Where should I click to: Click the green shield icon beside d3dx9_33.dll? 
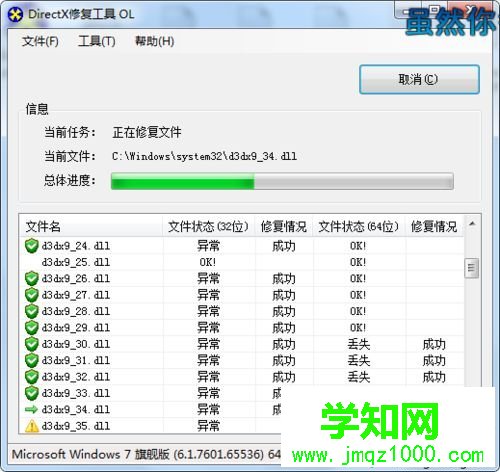[x=32, y=393]
